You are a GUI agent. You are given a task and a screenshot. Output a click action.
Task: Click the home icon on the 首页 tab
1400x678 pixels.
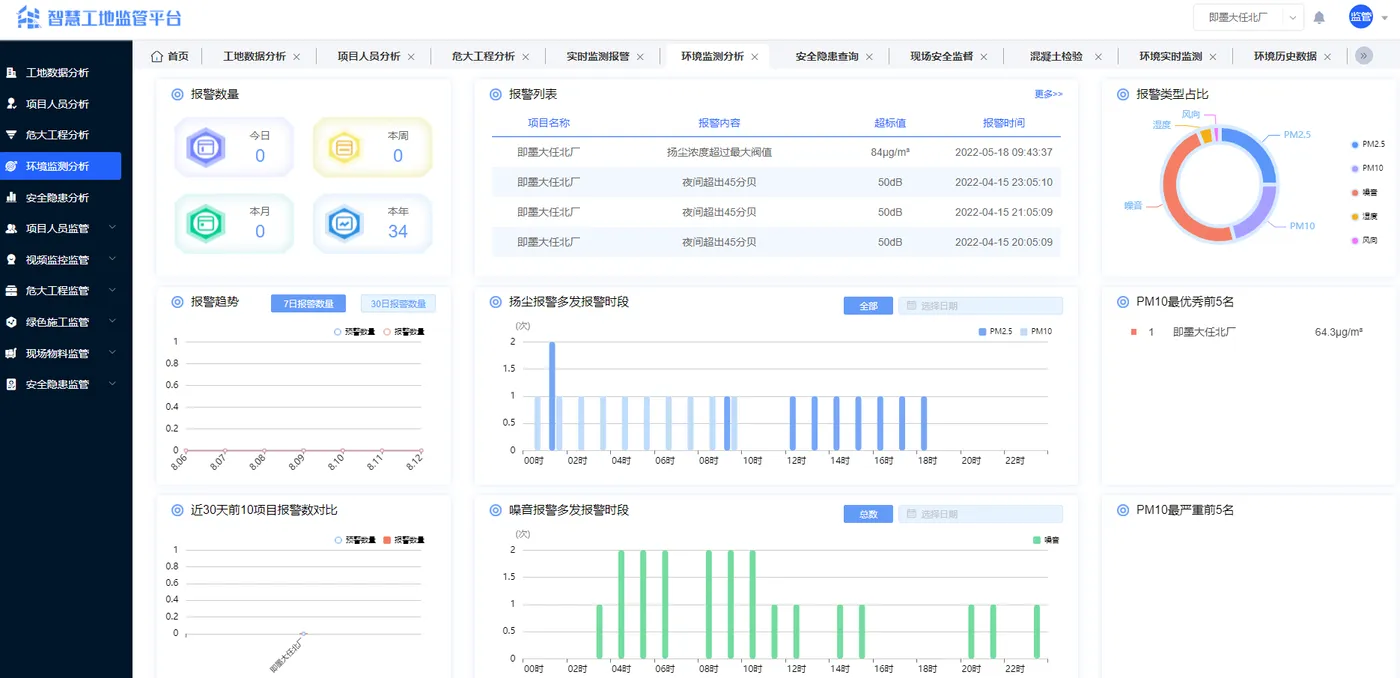pos(156,56)
